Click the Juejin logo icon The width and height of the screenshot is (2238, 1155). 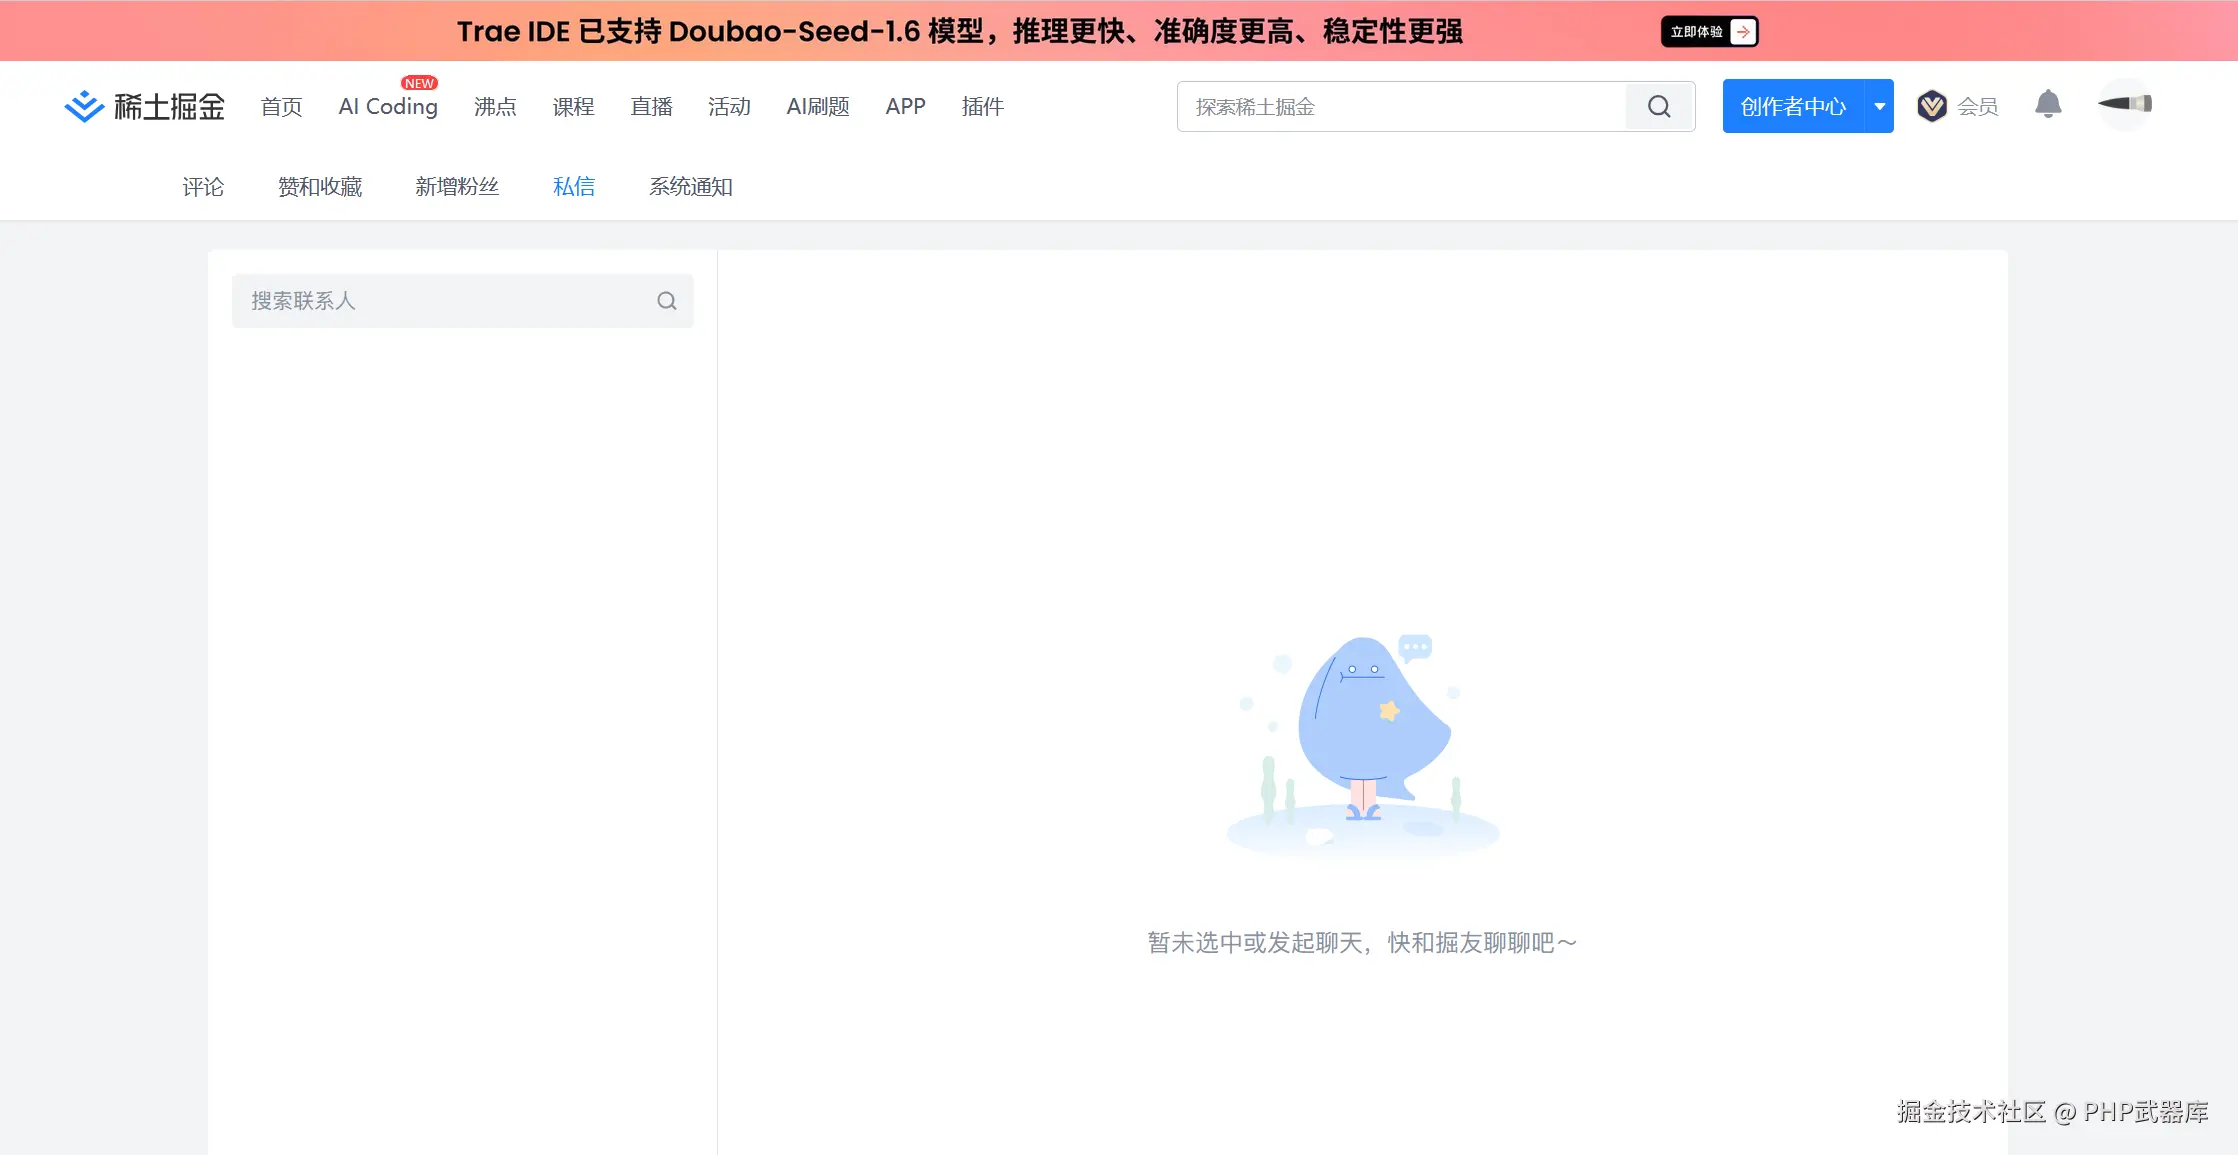tap(85, 105)
